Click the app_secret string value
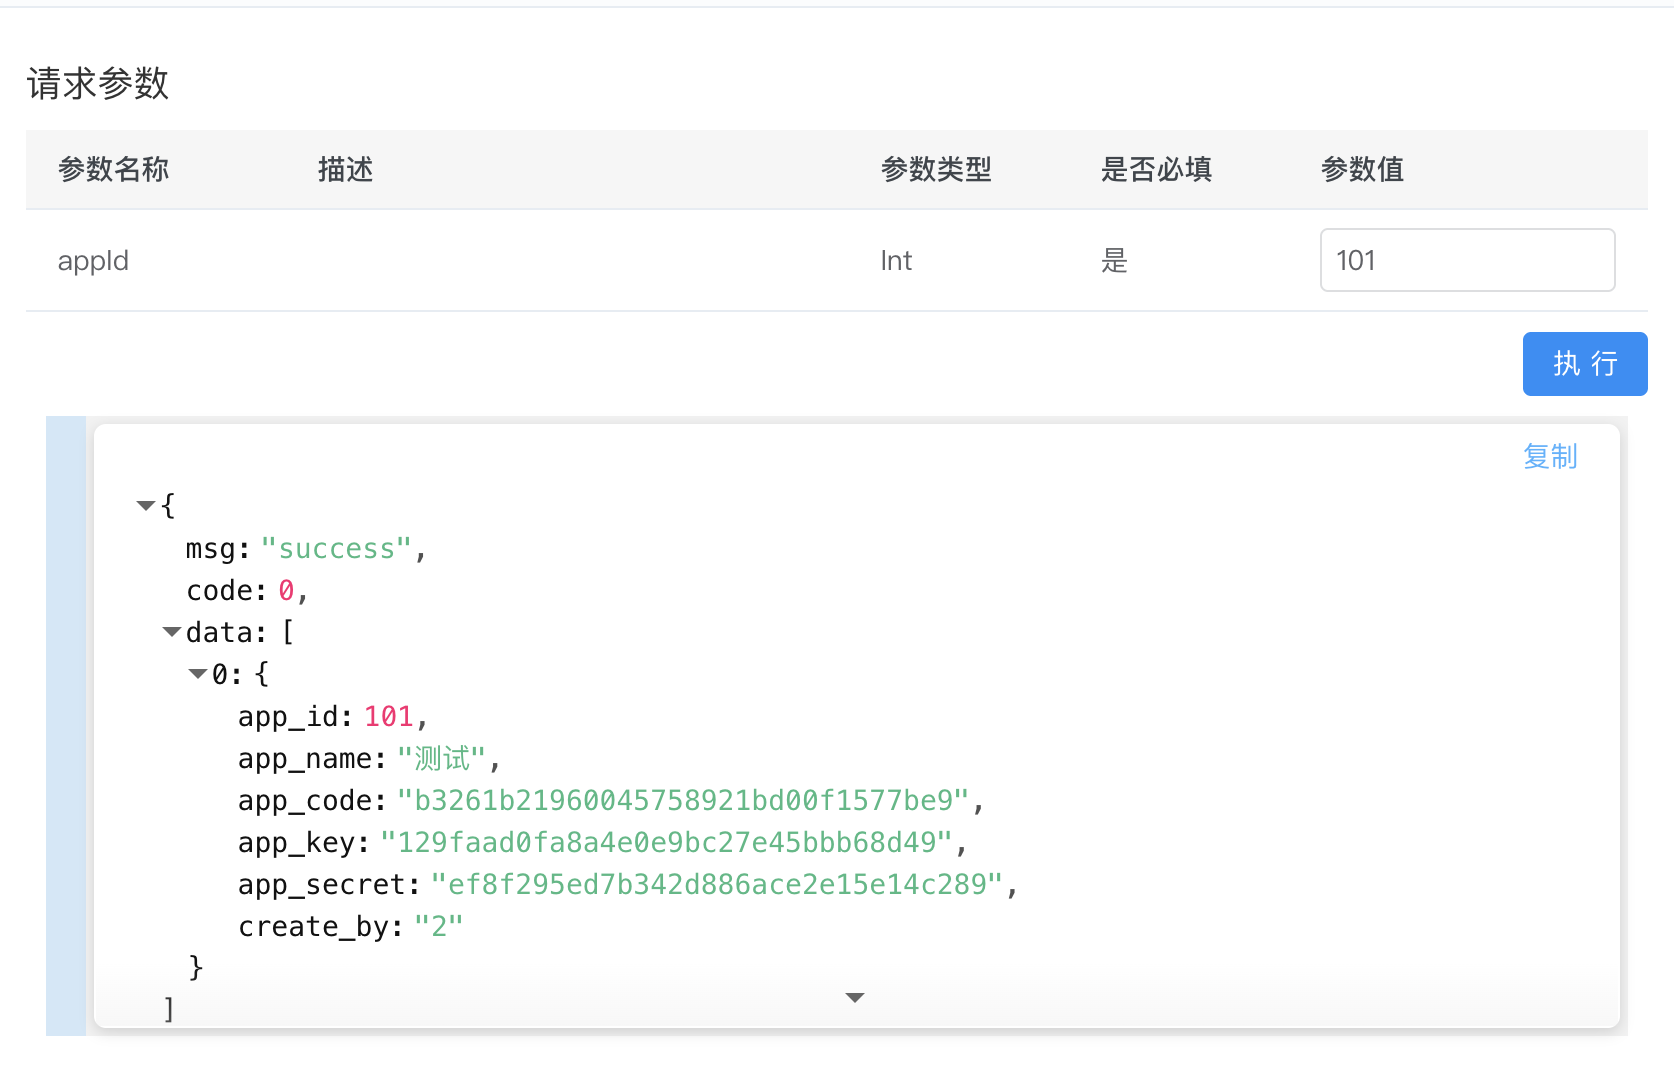Viewport: 1674px width, 1076px height. (x=716, y=885)
